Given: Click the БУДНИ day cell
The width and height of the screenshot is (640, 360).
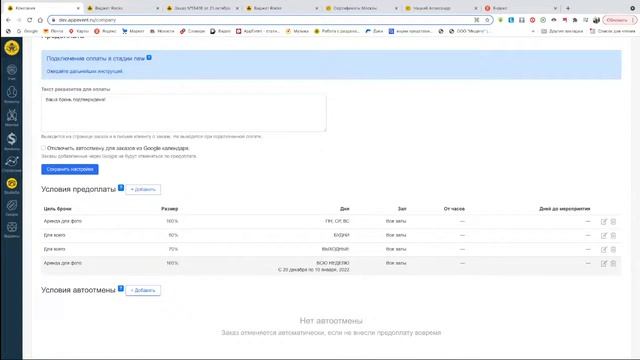Looking at the screenshot, I should click(342, 235).
